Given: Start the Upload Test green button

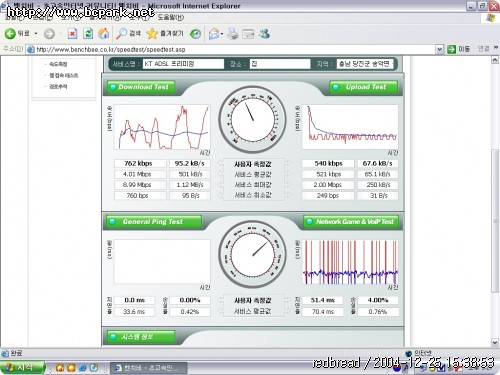Looking at the screenshot, I should (x=364, y=87).
